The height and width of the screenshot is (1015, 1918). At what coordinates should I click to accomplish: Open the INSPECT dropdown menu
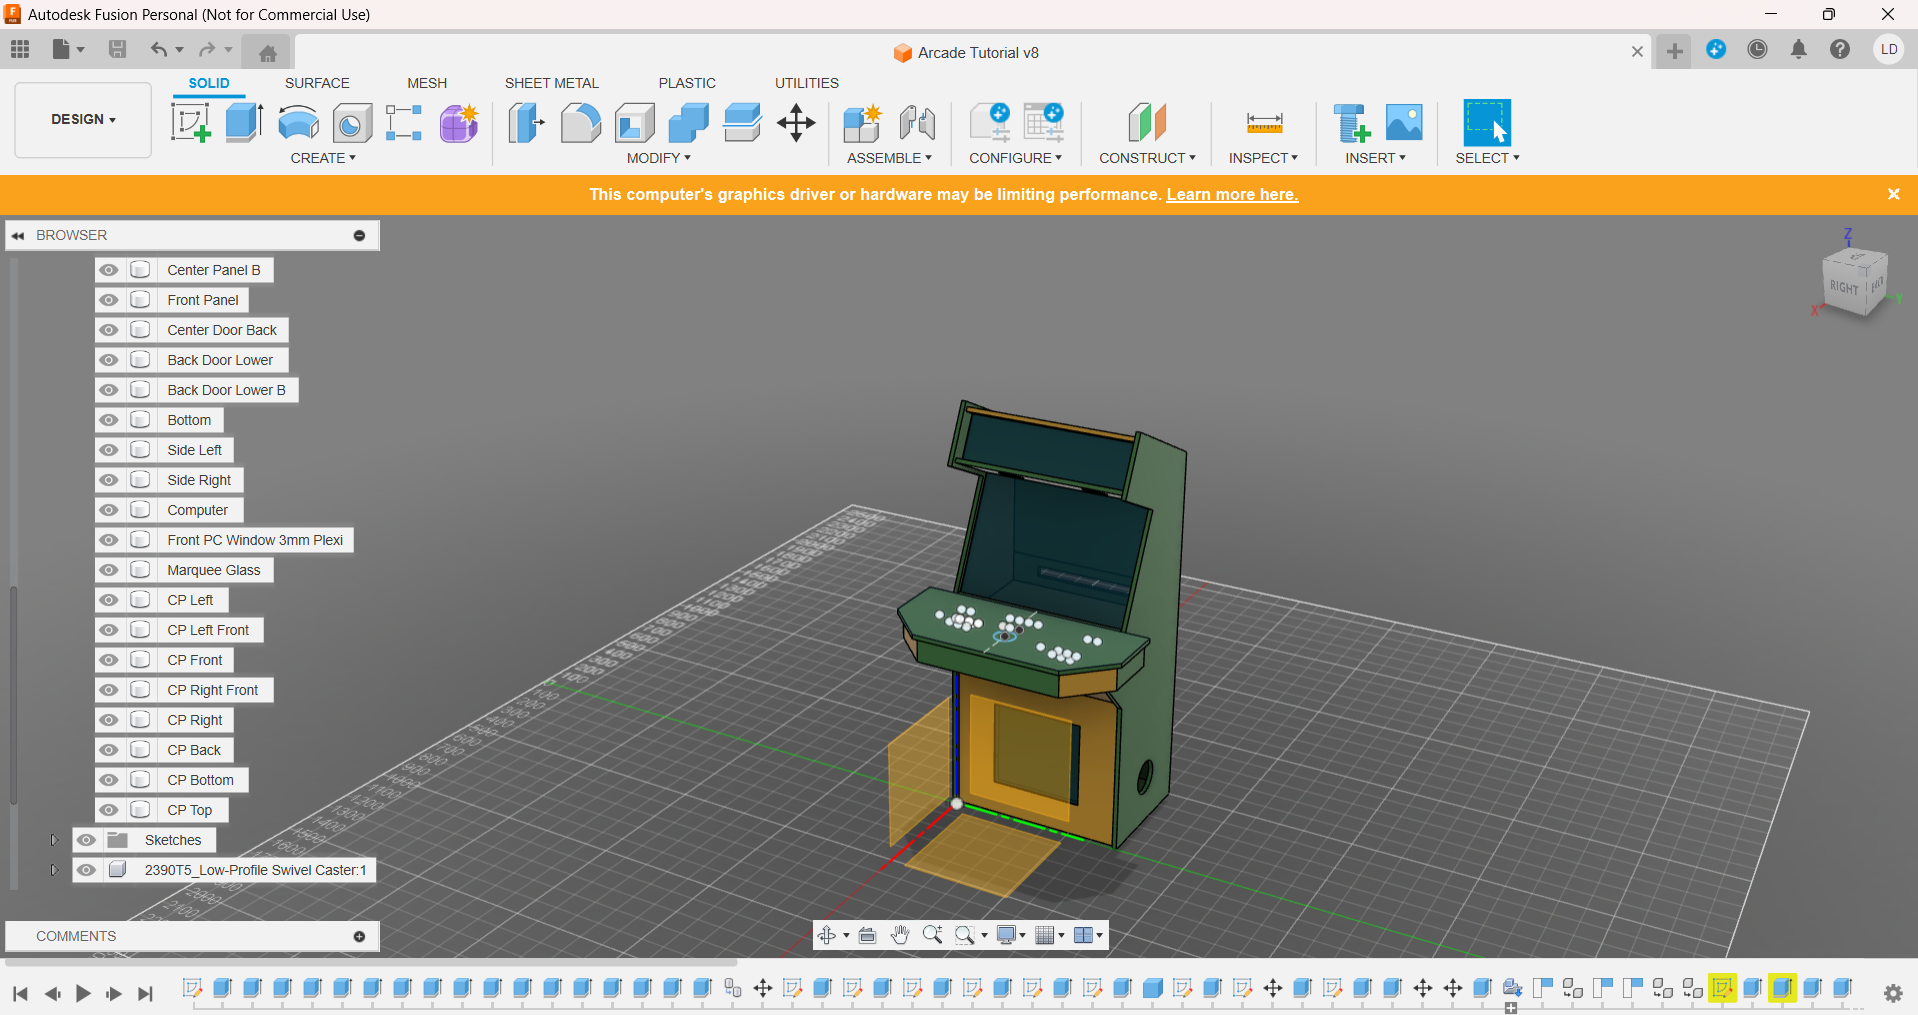click(1263, 158)
